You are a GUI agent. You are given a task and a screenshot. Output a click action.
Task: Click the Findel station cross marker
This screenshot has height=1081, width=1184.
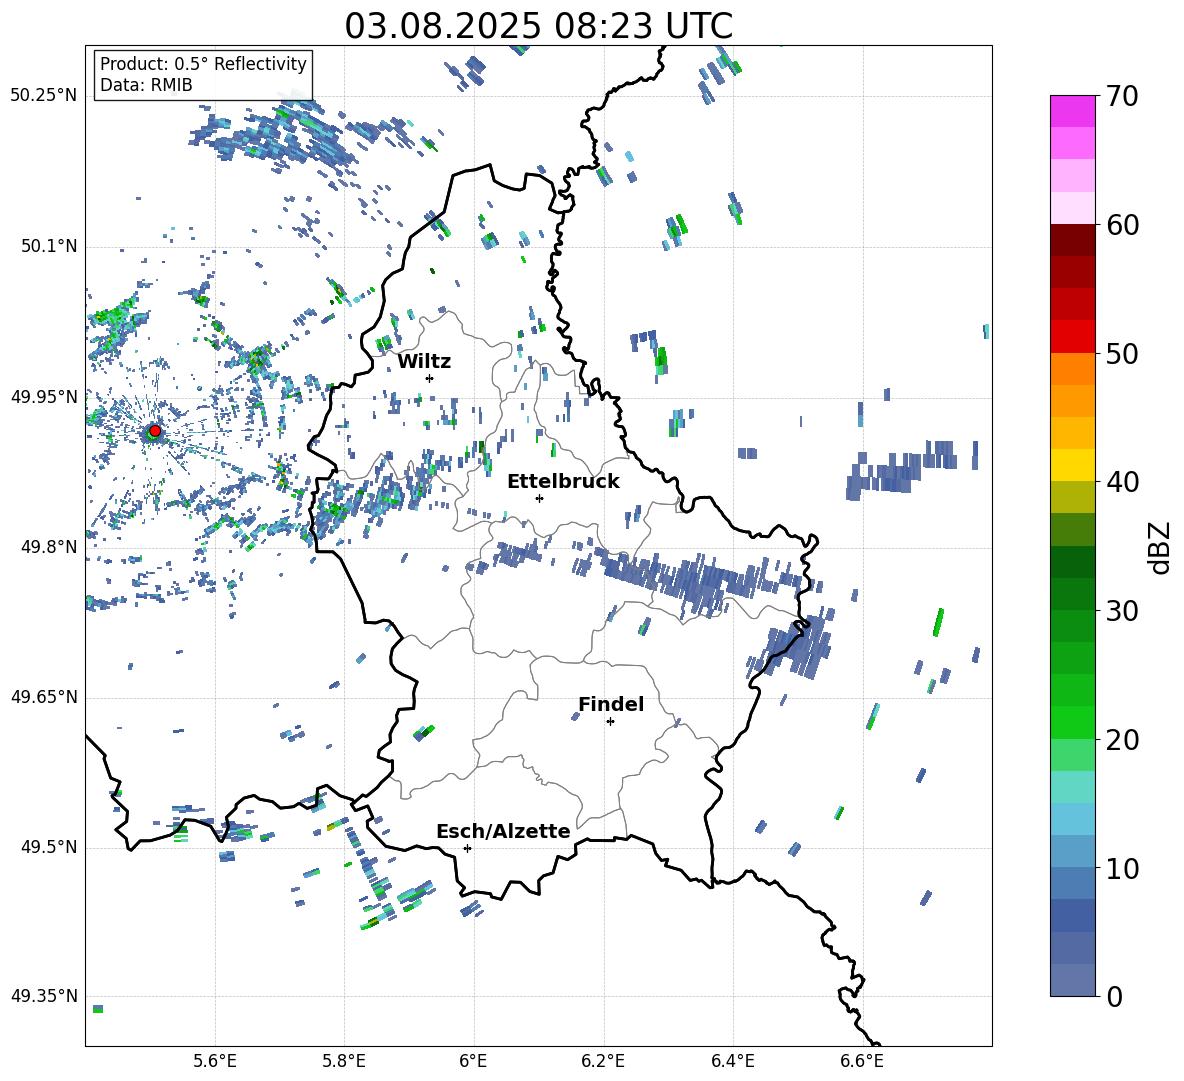pyautogui.click(x=610, y=722)
